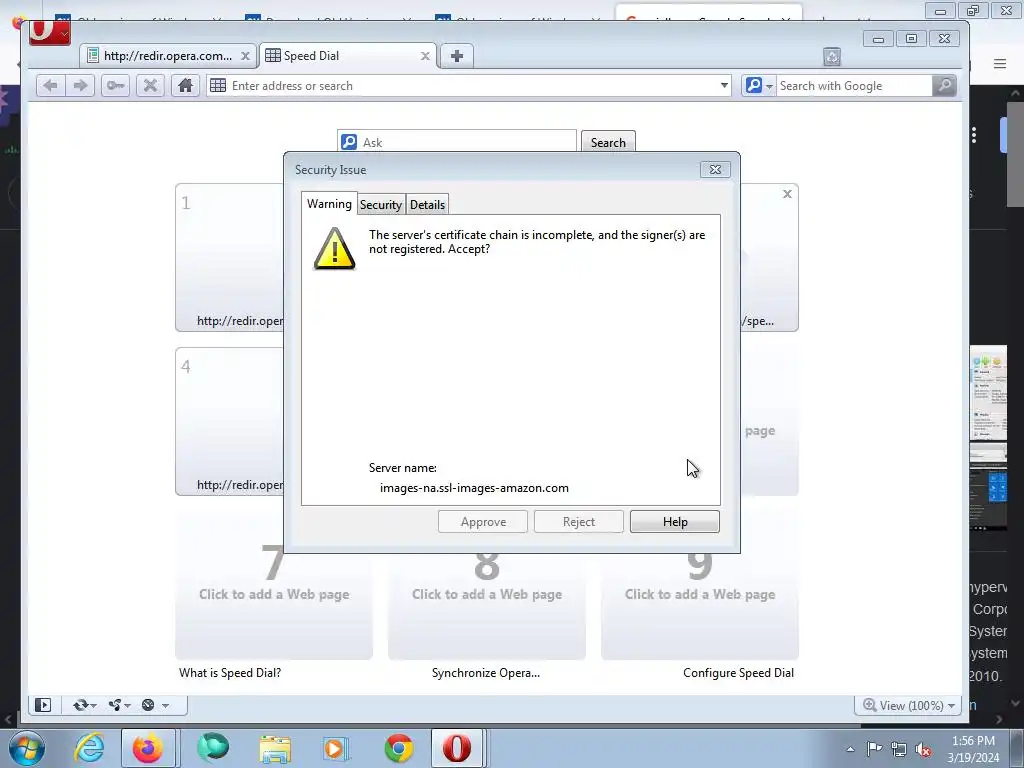This screenshot has width=1024, height=768.
Task: Open Opera Unite status bar icon
Action: [x=115, y=705]
